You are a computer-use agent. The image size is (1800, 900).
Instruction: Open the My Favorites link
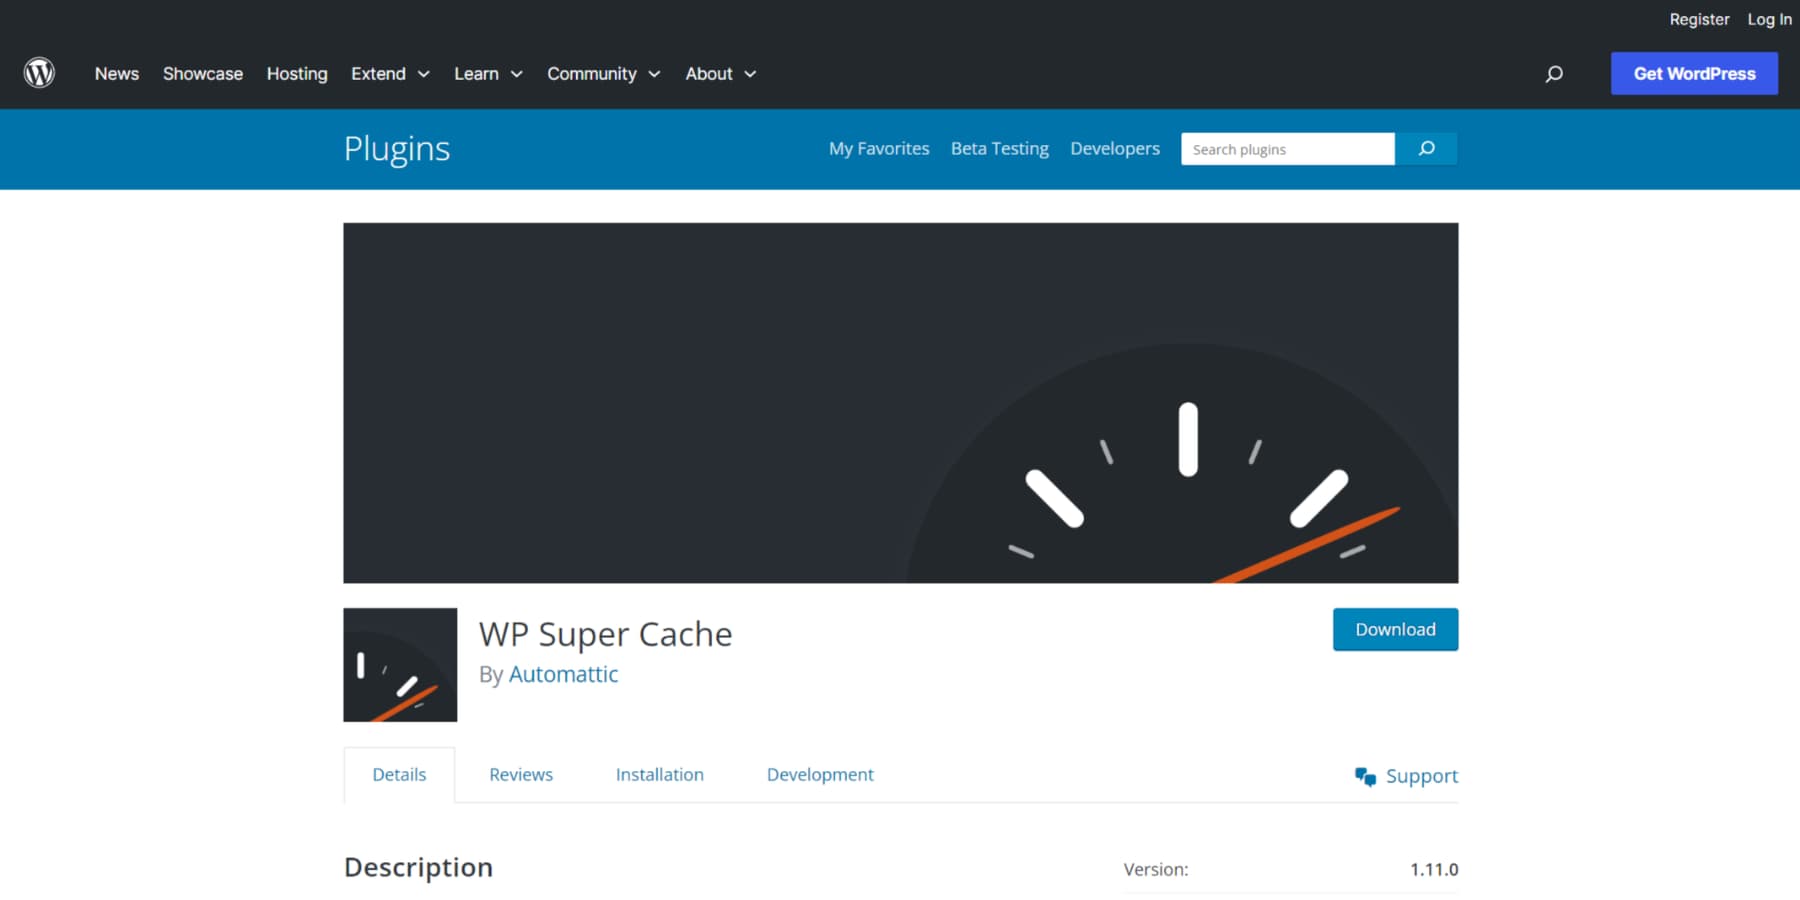coord(878,148)
